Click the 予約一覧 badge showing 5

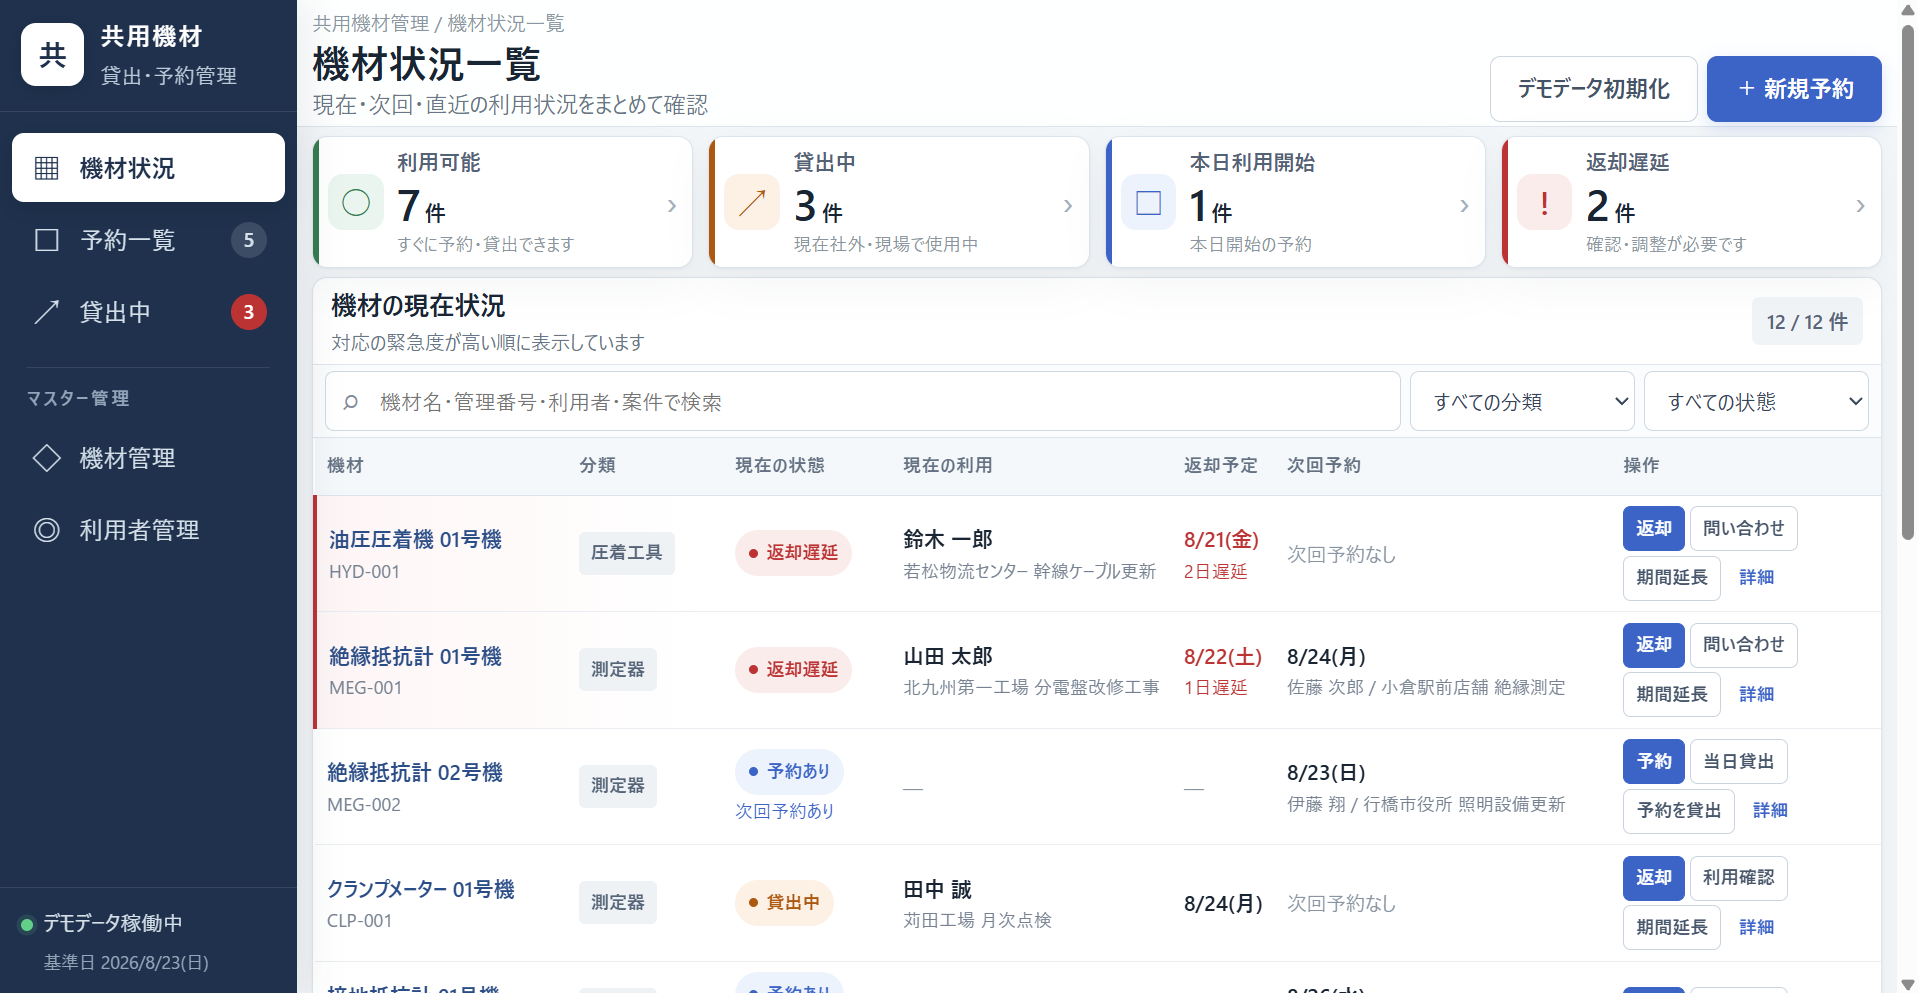(x=249, y=240)
